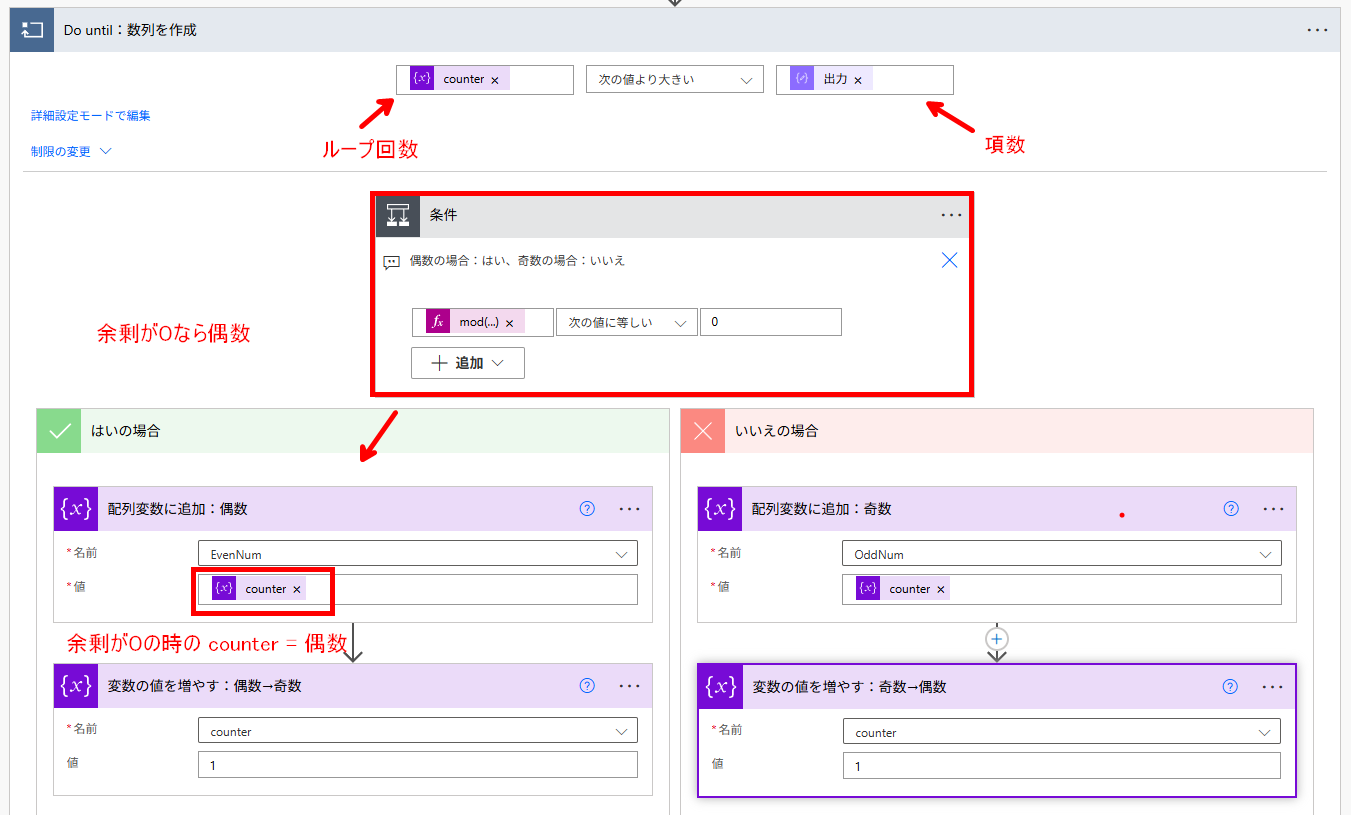Click the 条件 condition icon
The height and width of the screenshot is (815, 1351).
coord(398,215)
